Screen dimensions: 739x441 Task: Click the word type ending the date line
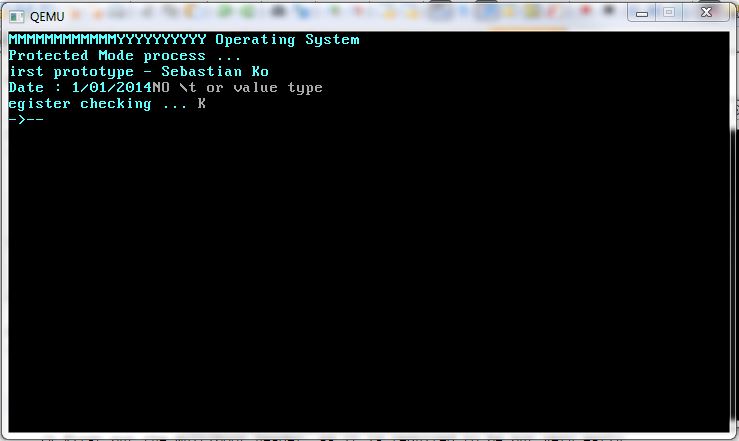click(305, 89)
